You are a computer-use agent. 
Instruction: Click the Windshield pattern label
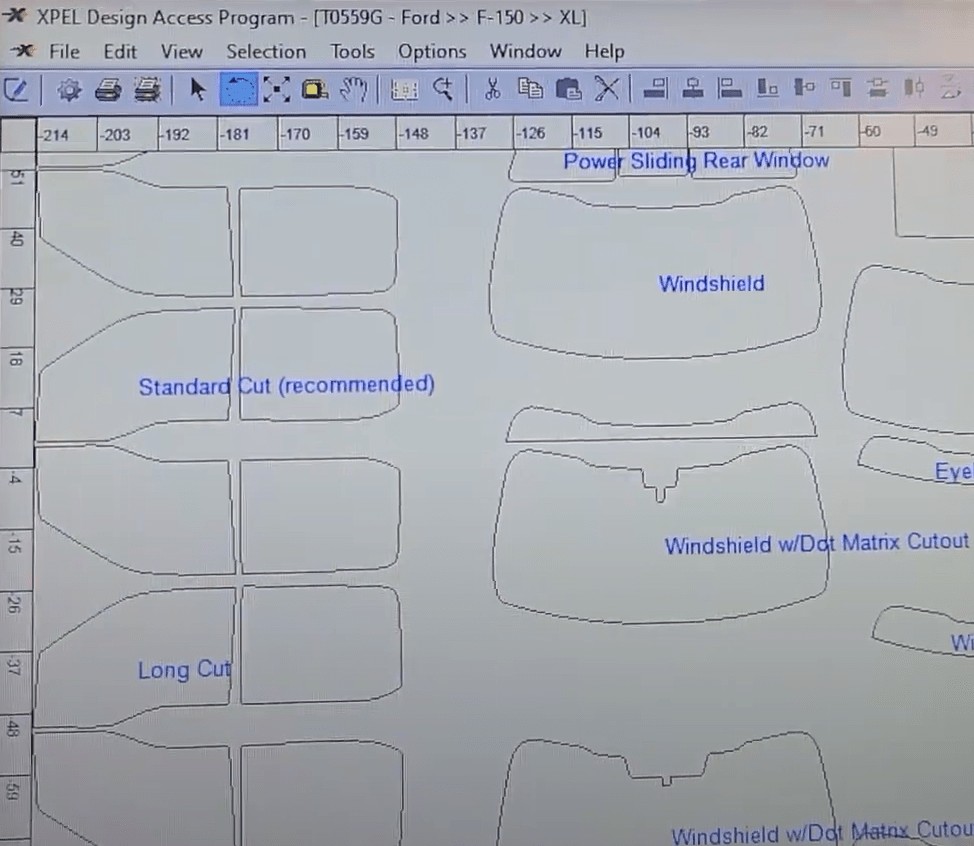coord(711,284)
